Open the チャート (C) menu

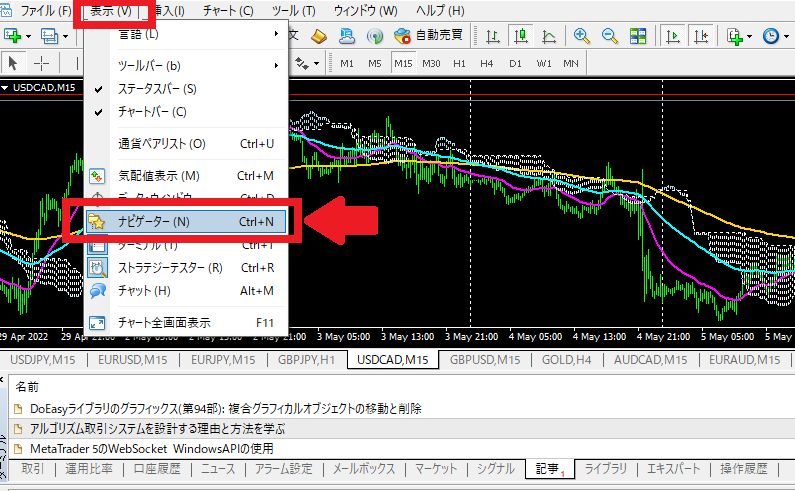click(228, 11)
